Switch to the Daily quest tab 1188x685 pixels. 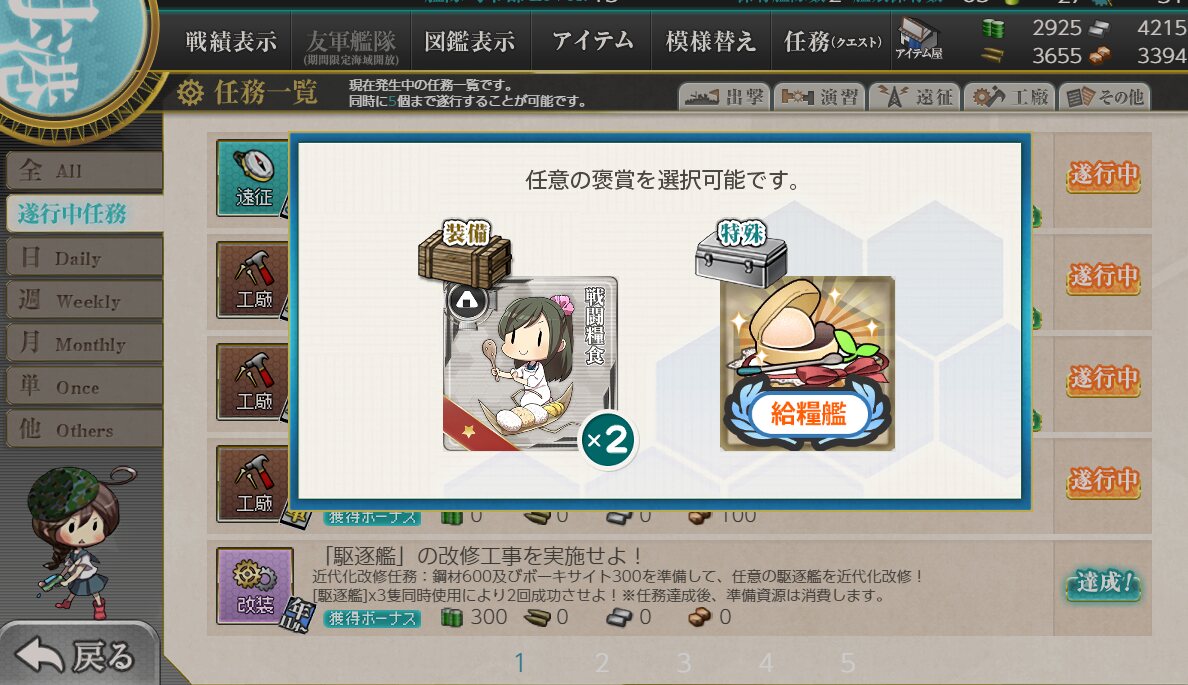click(x=84, y=258)
